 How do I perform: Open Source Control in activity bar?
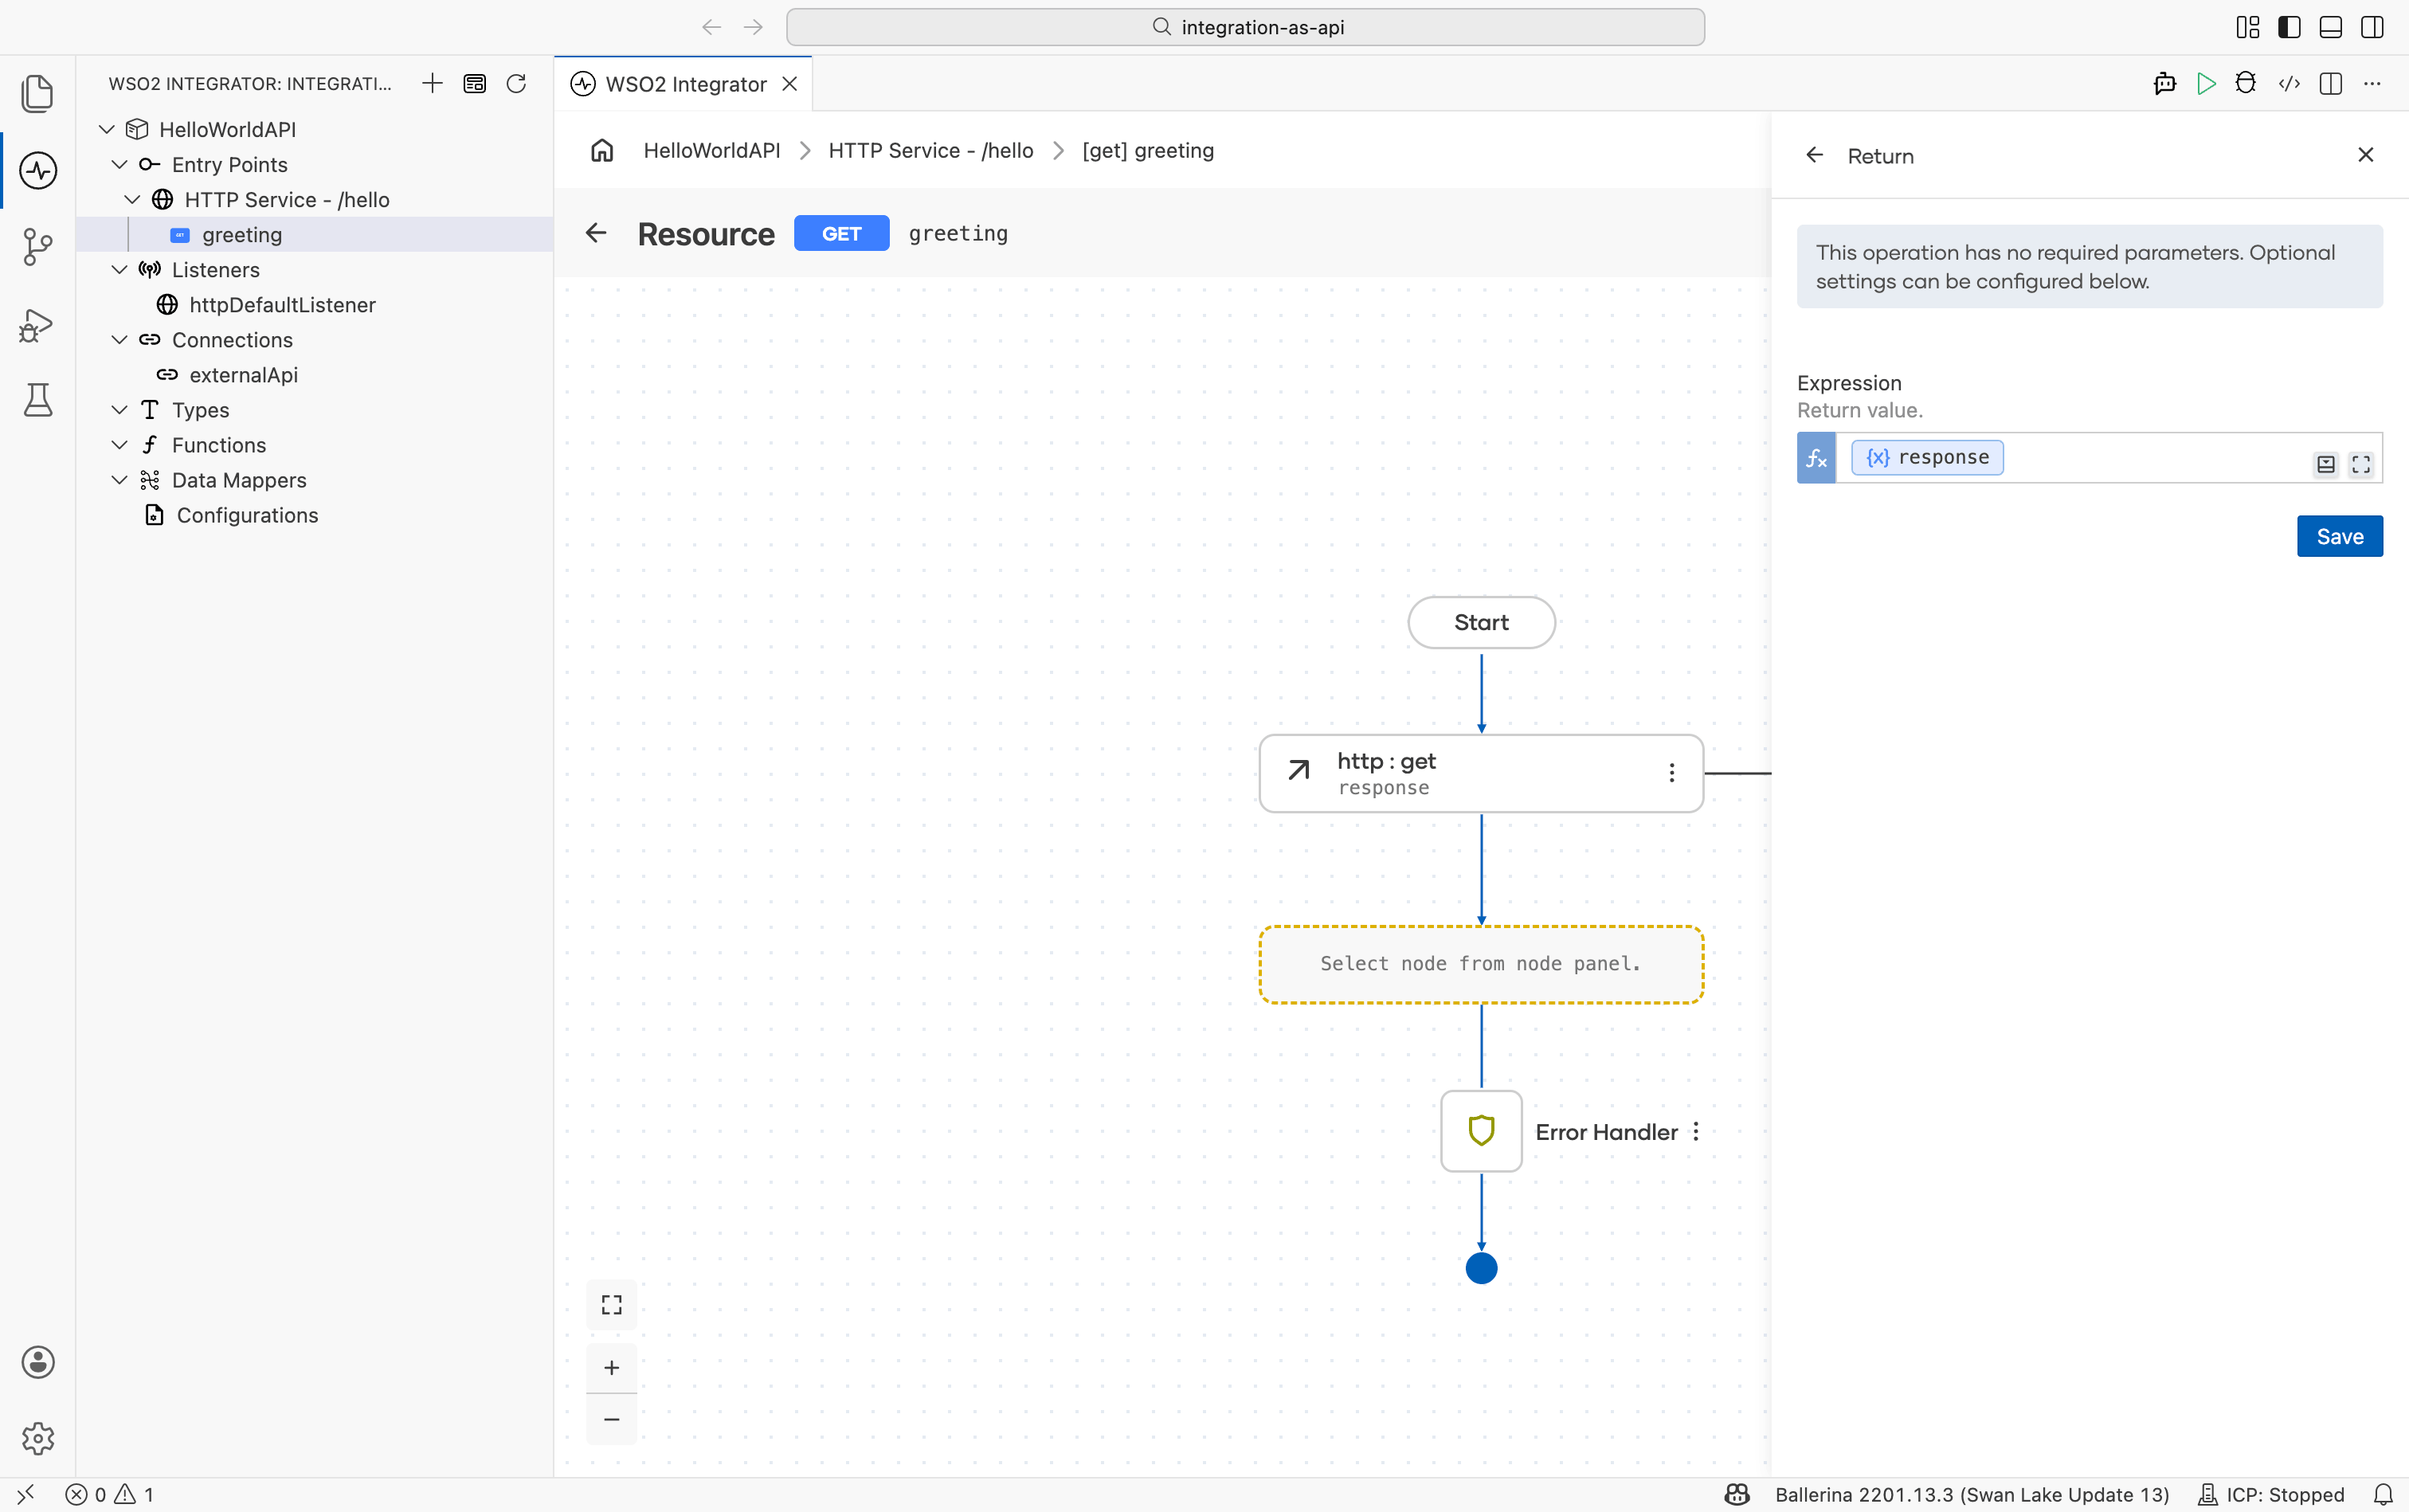pyautogui.click(x=38, y=247)
